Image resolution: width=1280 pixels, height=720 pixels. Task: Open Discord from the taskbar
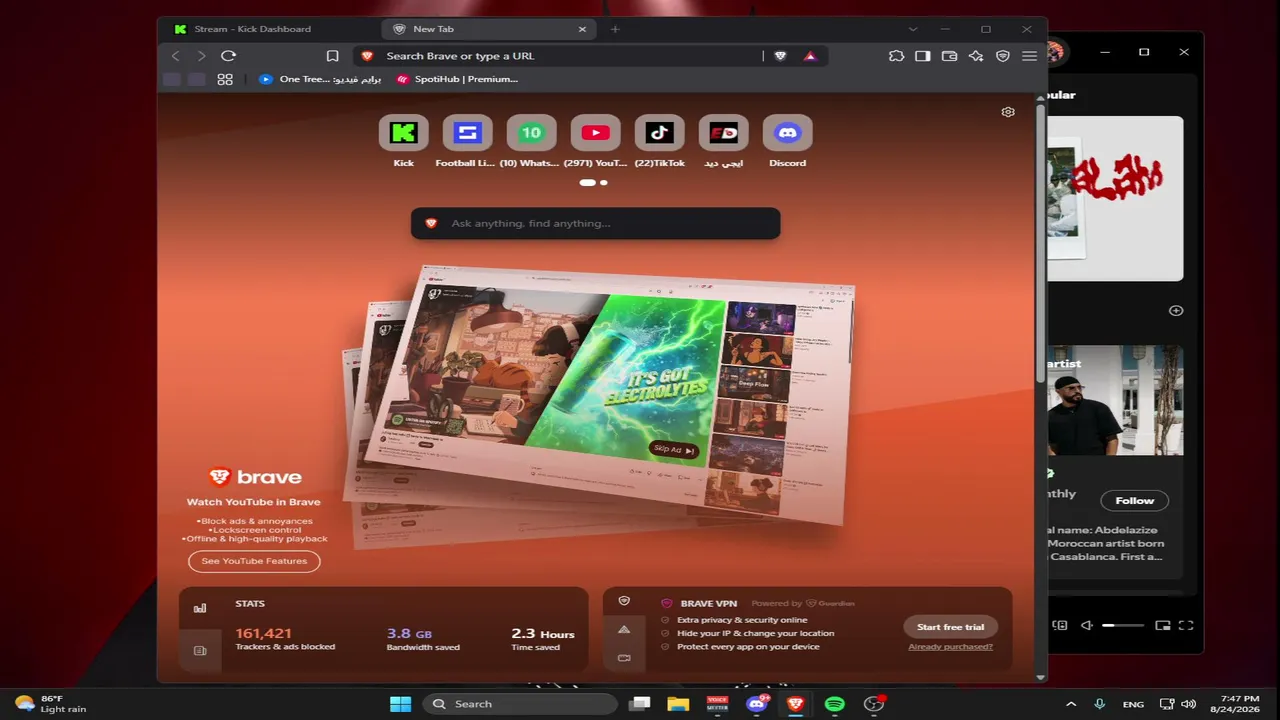pyautogui.click(x=757, y=704)
